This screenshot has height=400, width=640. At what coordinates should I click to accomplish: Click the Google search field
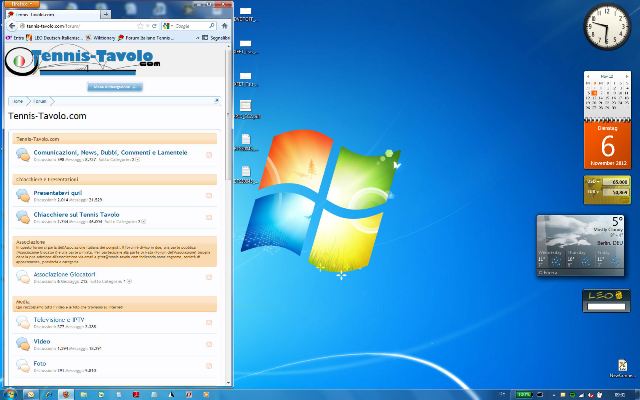[x=191, y=26]
